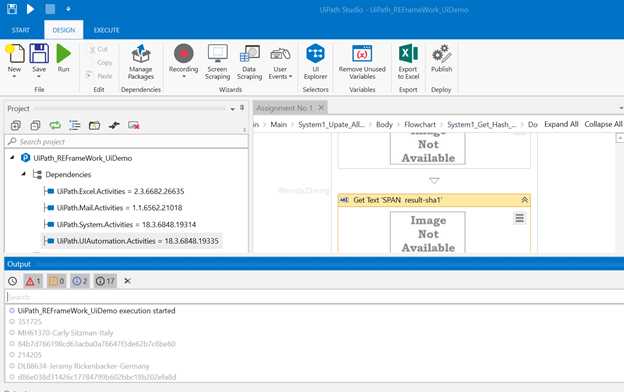Click the project settings icon in Project toolbar
Image resolution: width=624 pixels, height=392 pixels.
(114, 125)
